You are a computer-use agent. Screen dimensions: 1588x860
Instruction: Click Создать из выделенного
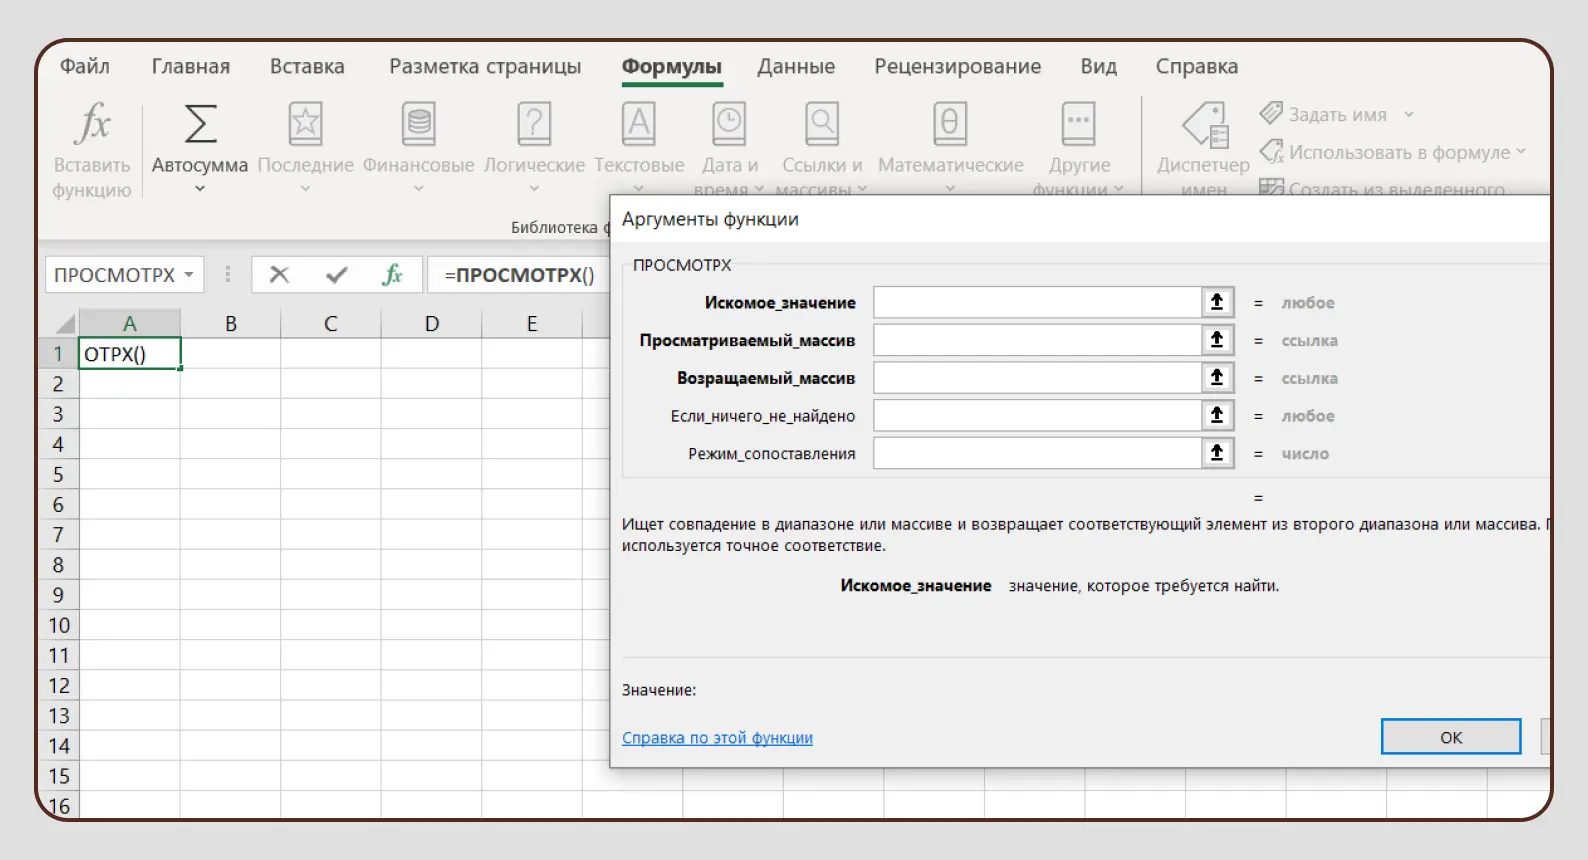(x=1396, y=188)
